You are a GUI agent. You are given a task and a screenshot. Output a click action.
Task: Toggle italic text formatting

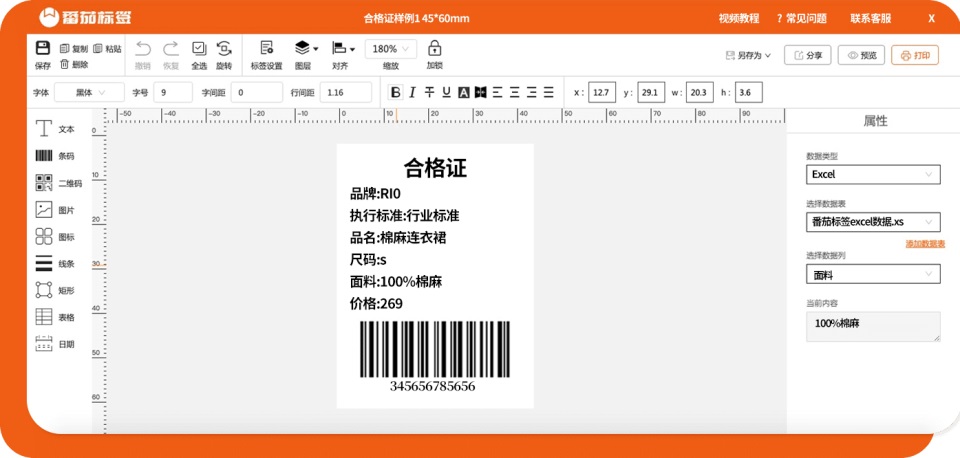pos(412,92)
